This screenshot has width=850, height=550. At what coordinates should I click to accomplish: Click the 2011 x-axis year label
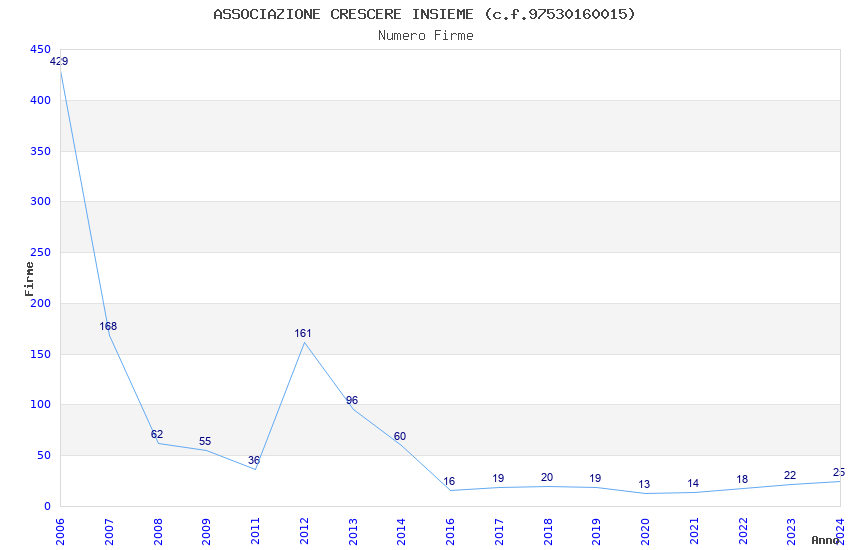coord(255,531)
